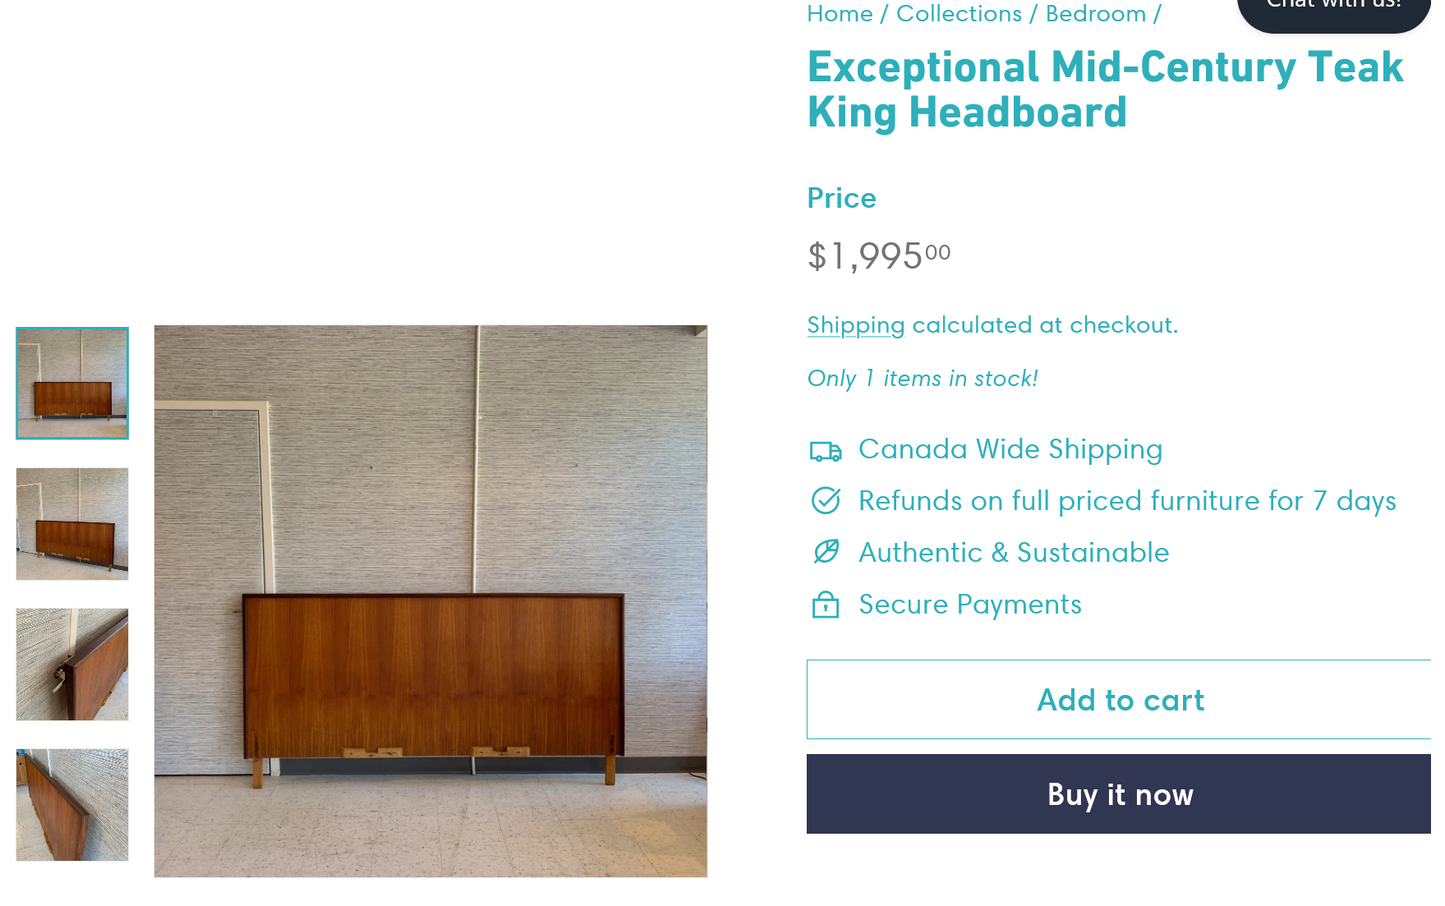Click the Only 1 items in stock notice

(921, 378)
